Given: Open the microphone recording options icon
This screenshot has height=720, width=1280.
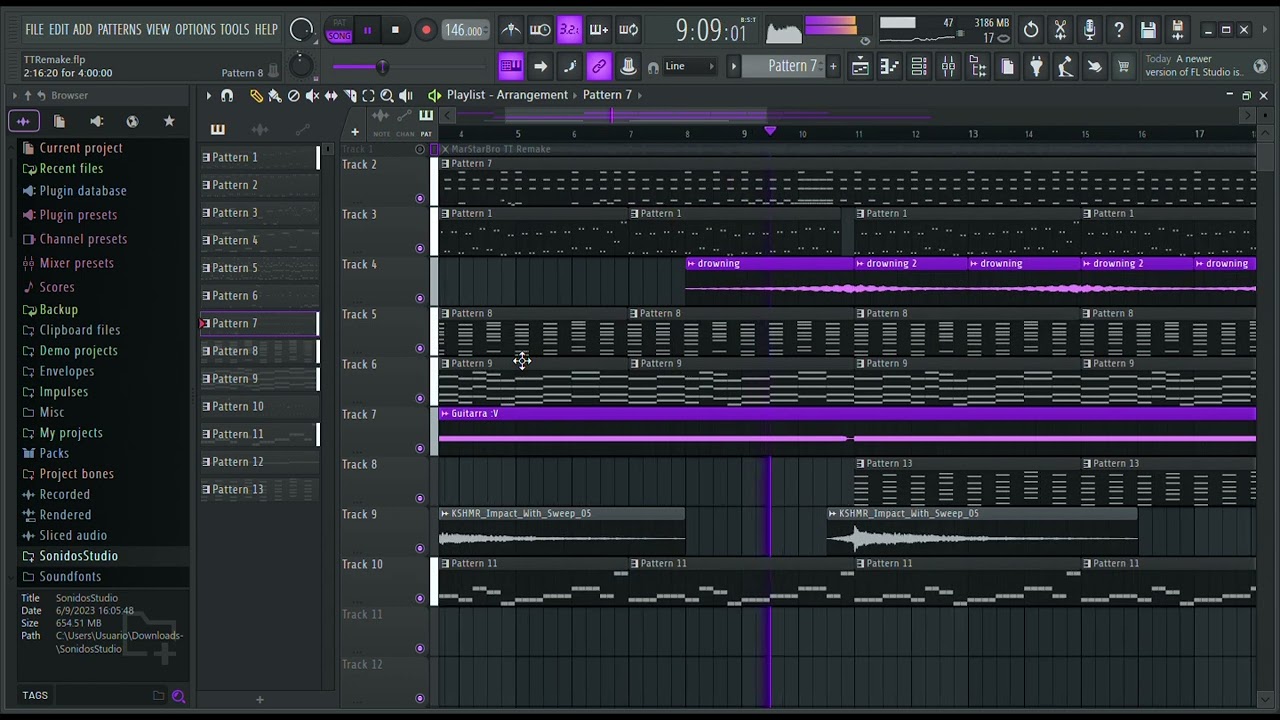Looking at the screenshot, I should (1089, 30).
